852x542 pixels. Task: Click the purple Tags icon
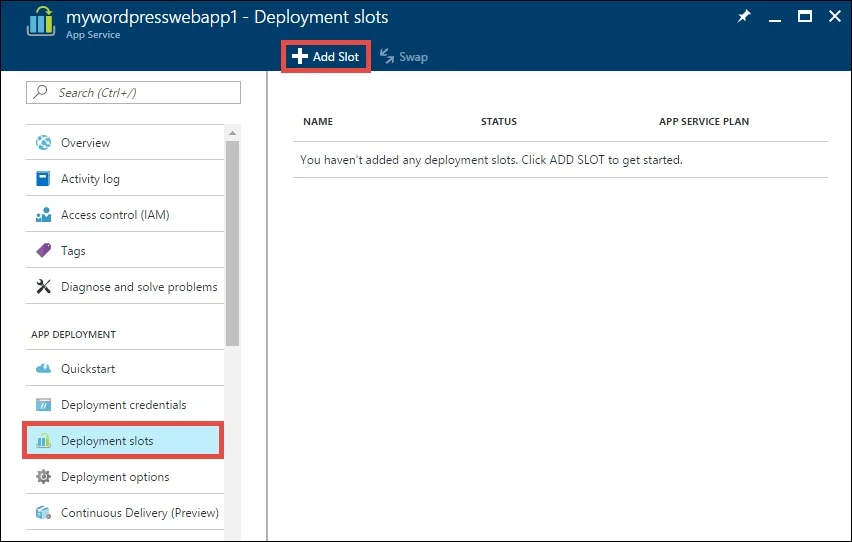point(43,250)
